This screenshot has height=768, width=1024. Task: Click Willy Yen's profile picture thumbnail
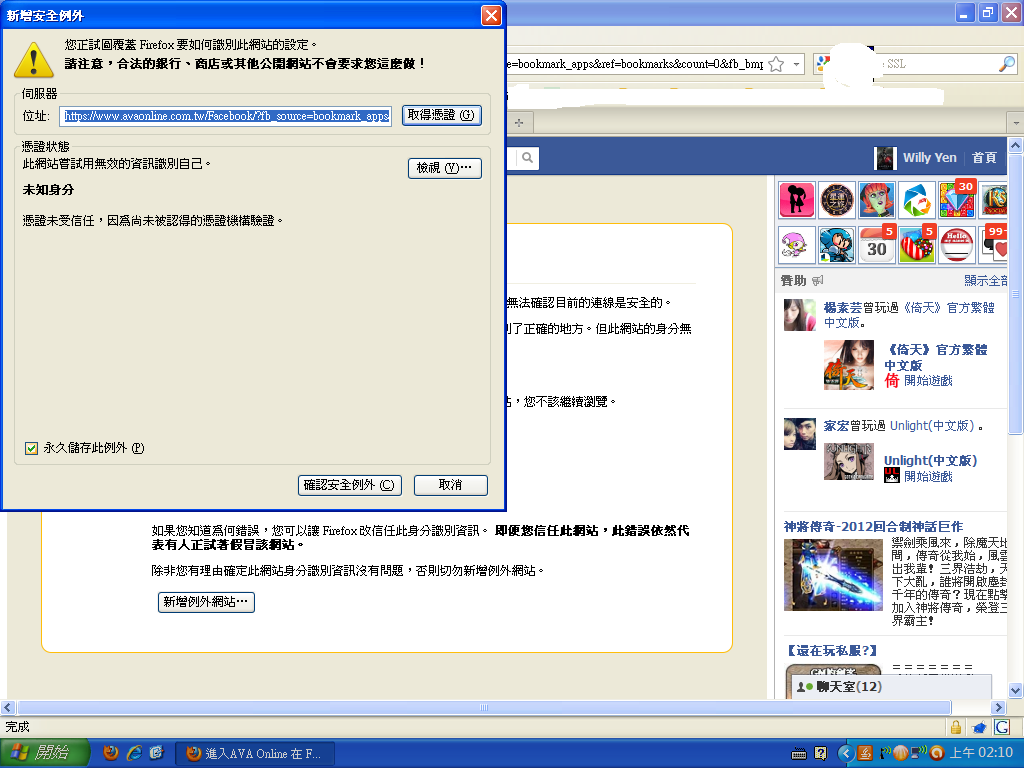(x=884, y=158)
